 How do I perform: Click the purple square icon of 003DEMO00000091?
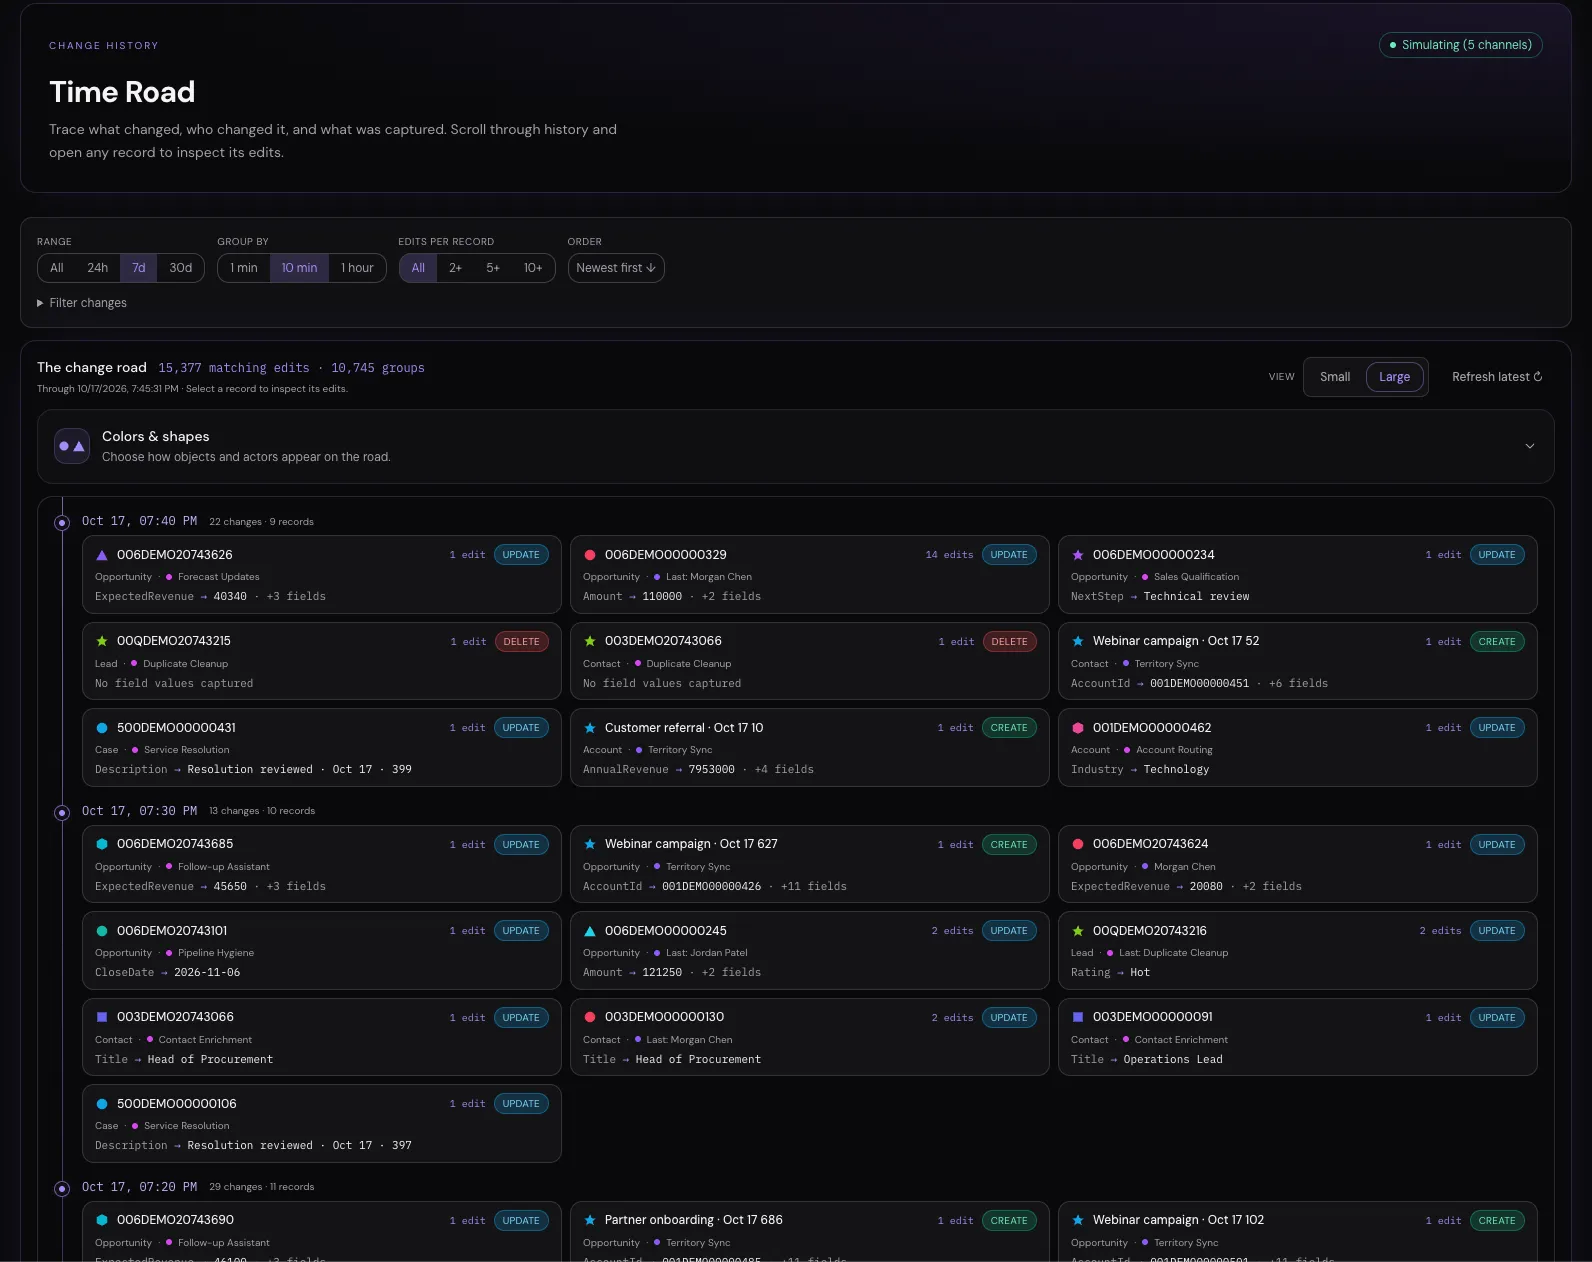pyautogui.click(x=1078, y=1017)
